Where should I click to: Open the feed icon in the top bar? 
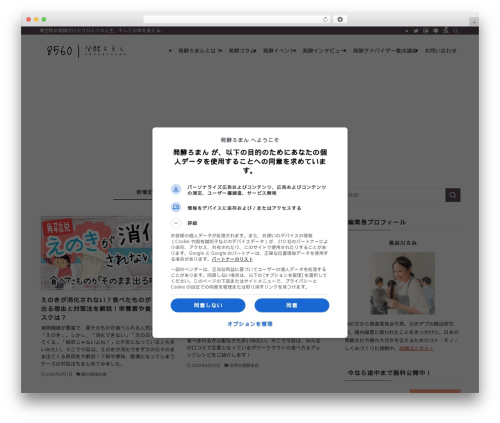point(446,31)
